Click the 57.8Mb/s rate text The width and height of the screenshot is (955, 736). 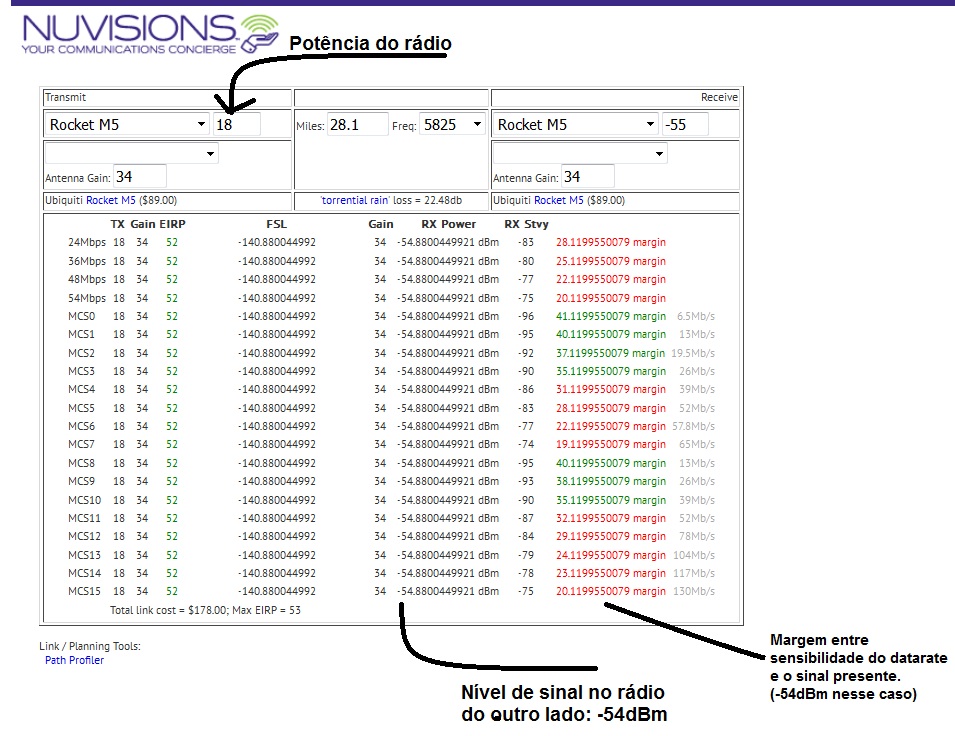point(694,426)
